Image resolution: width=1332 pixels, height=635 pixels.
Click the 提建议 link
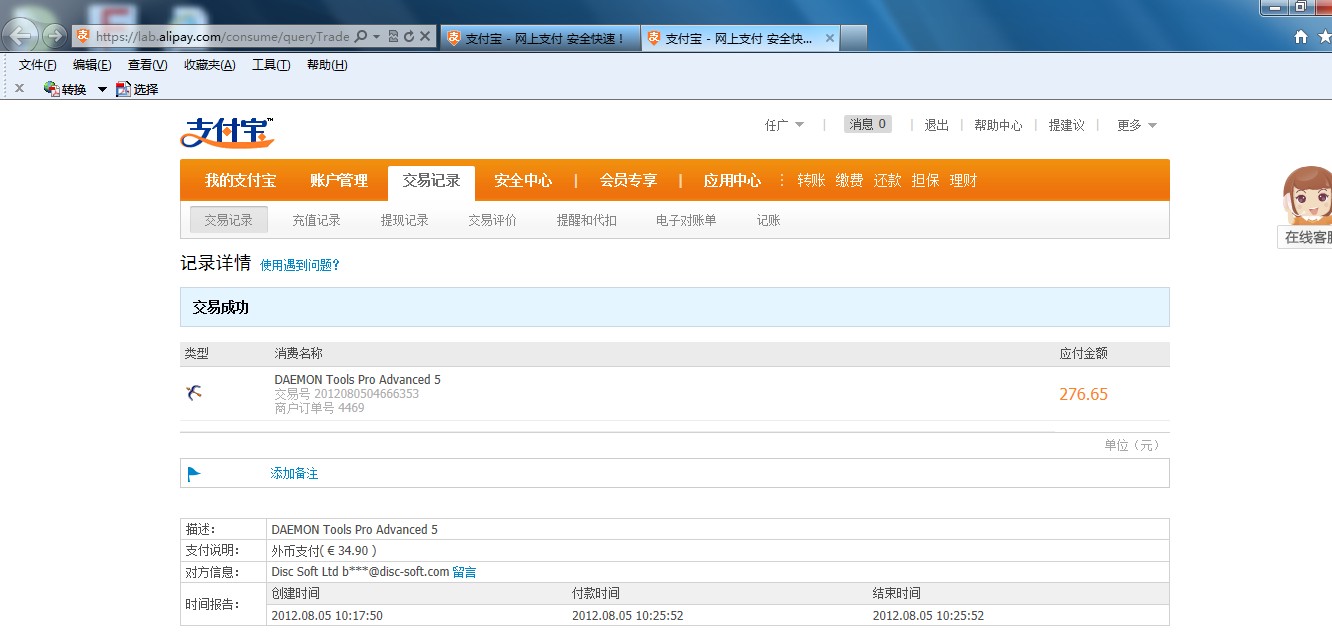pyautogui.click(x=1066, y=125)
